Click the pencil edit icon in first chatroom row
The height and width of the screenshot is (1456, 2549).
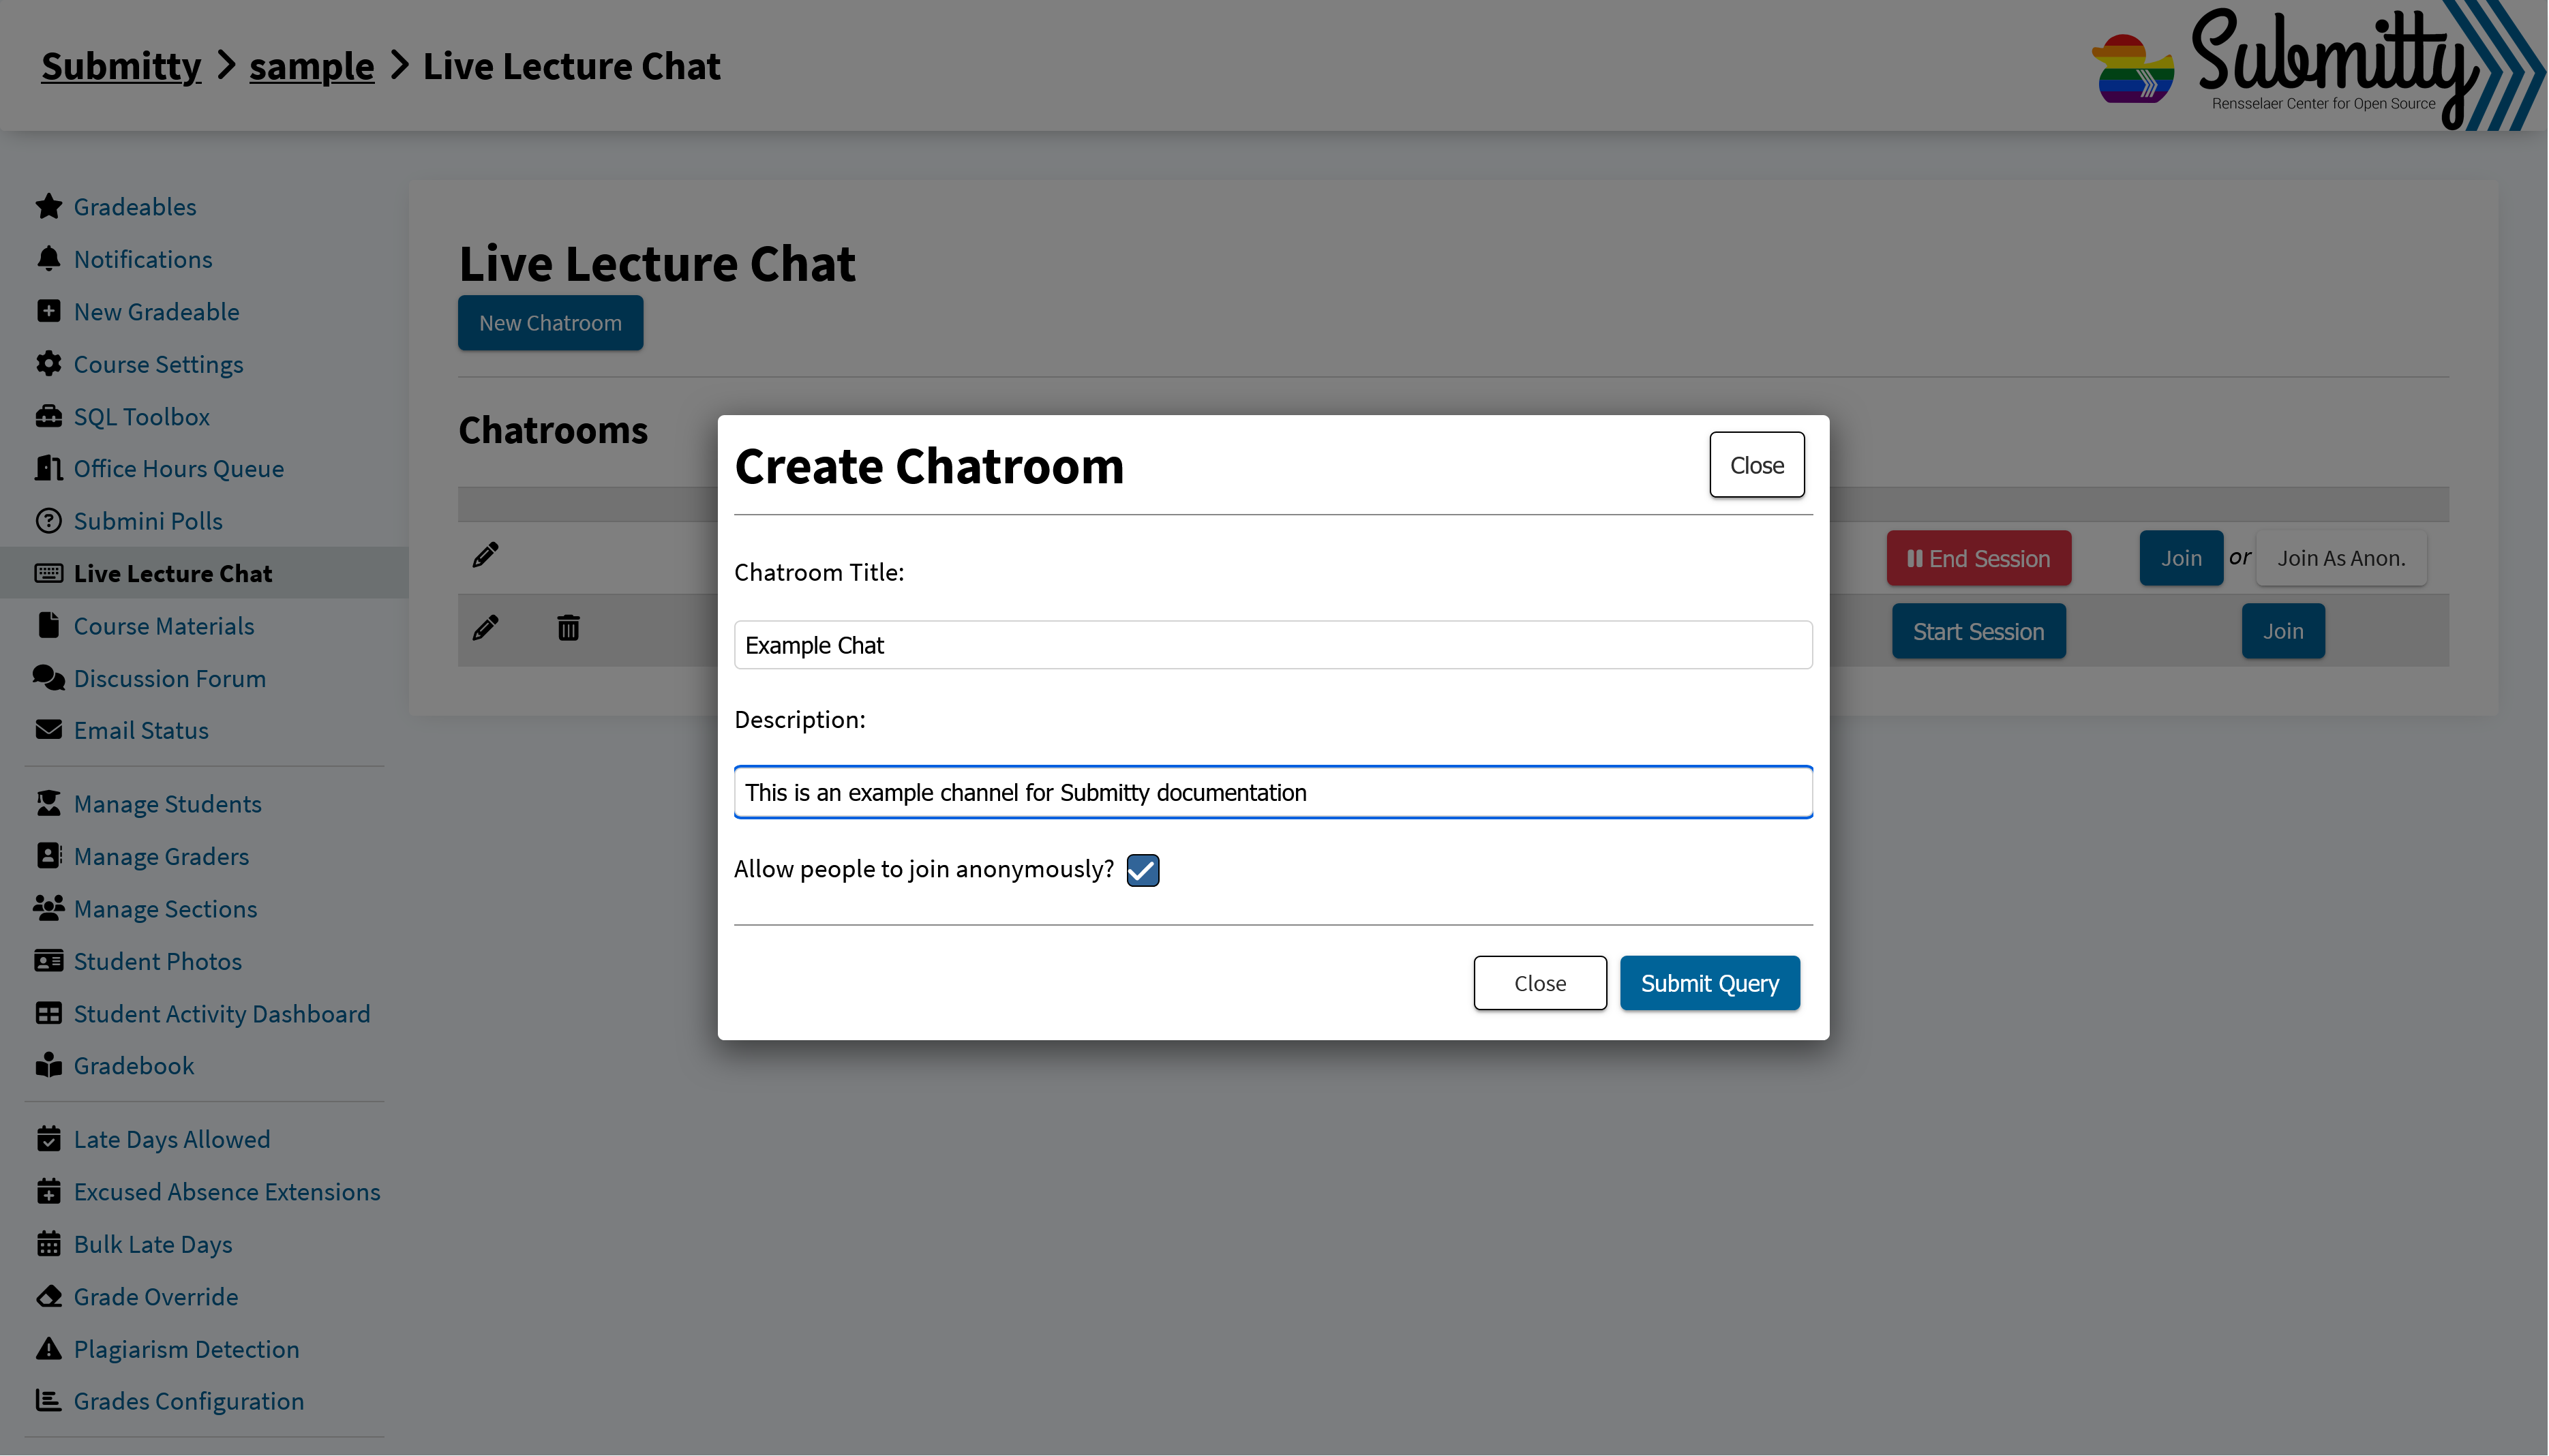pyautogui.click(x=485, y=555)
